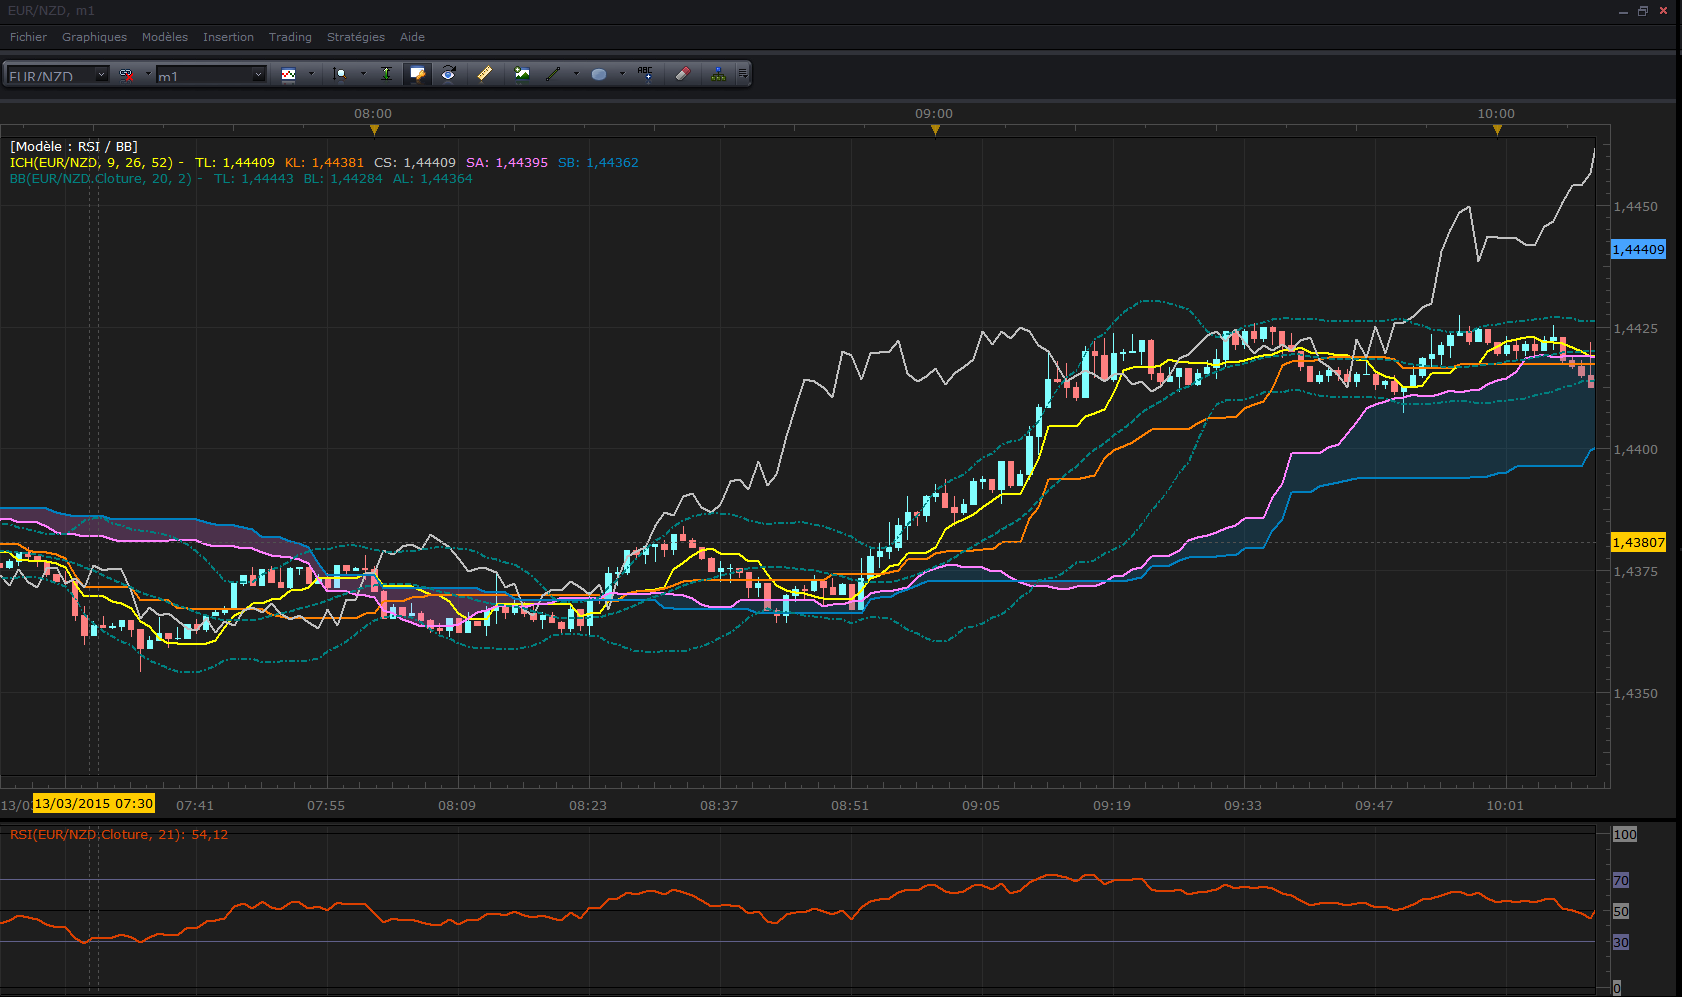1682x997 pixels.
Task: Open the Stratégies menu
Action: 356,37
